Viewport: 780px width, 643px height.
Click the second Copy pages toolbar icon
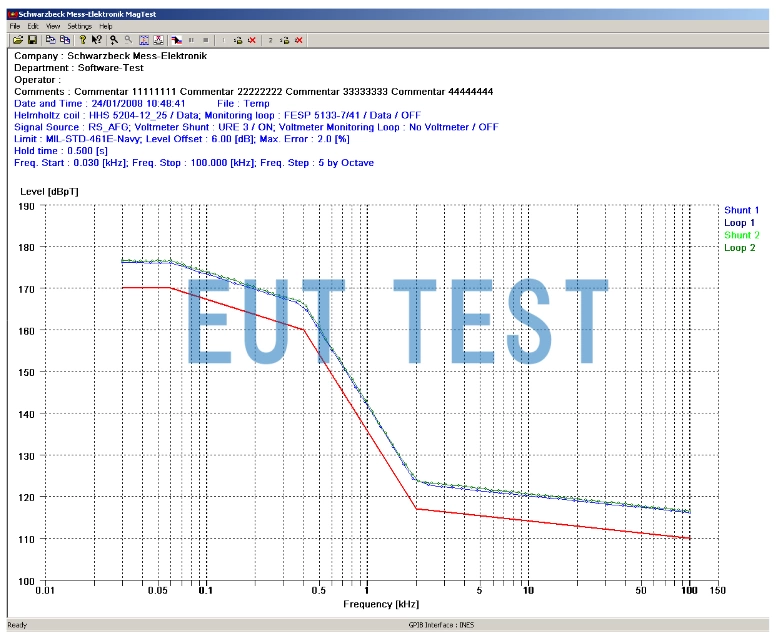point(65,40)
